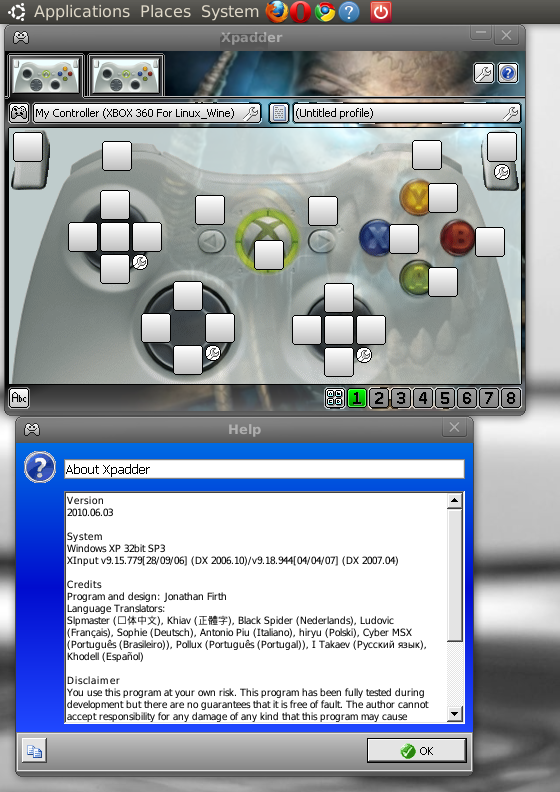
Task: Click the Ubuntu logo in top panel
Action: 17,12
